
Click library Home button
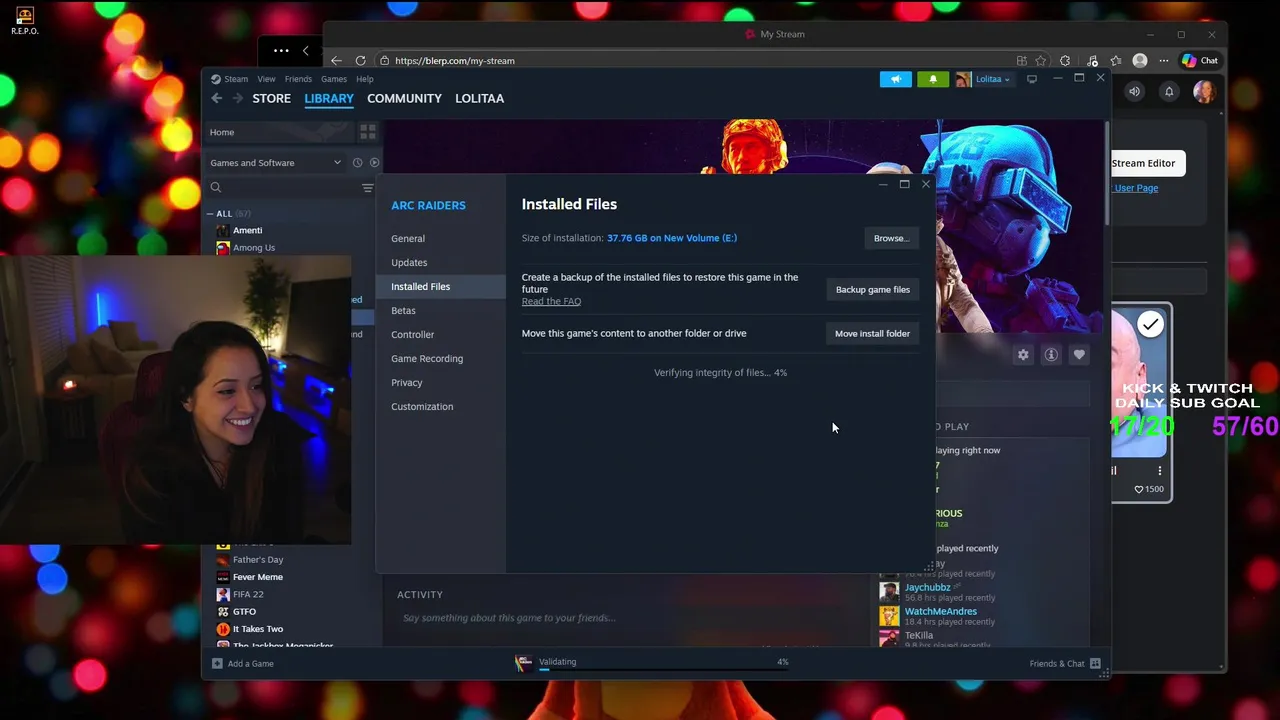[x=280, y=132]
